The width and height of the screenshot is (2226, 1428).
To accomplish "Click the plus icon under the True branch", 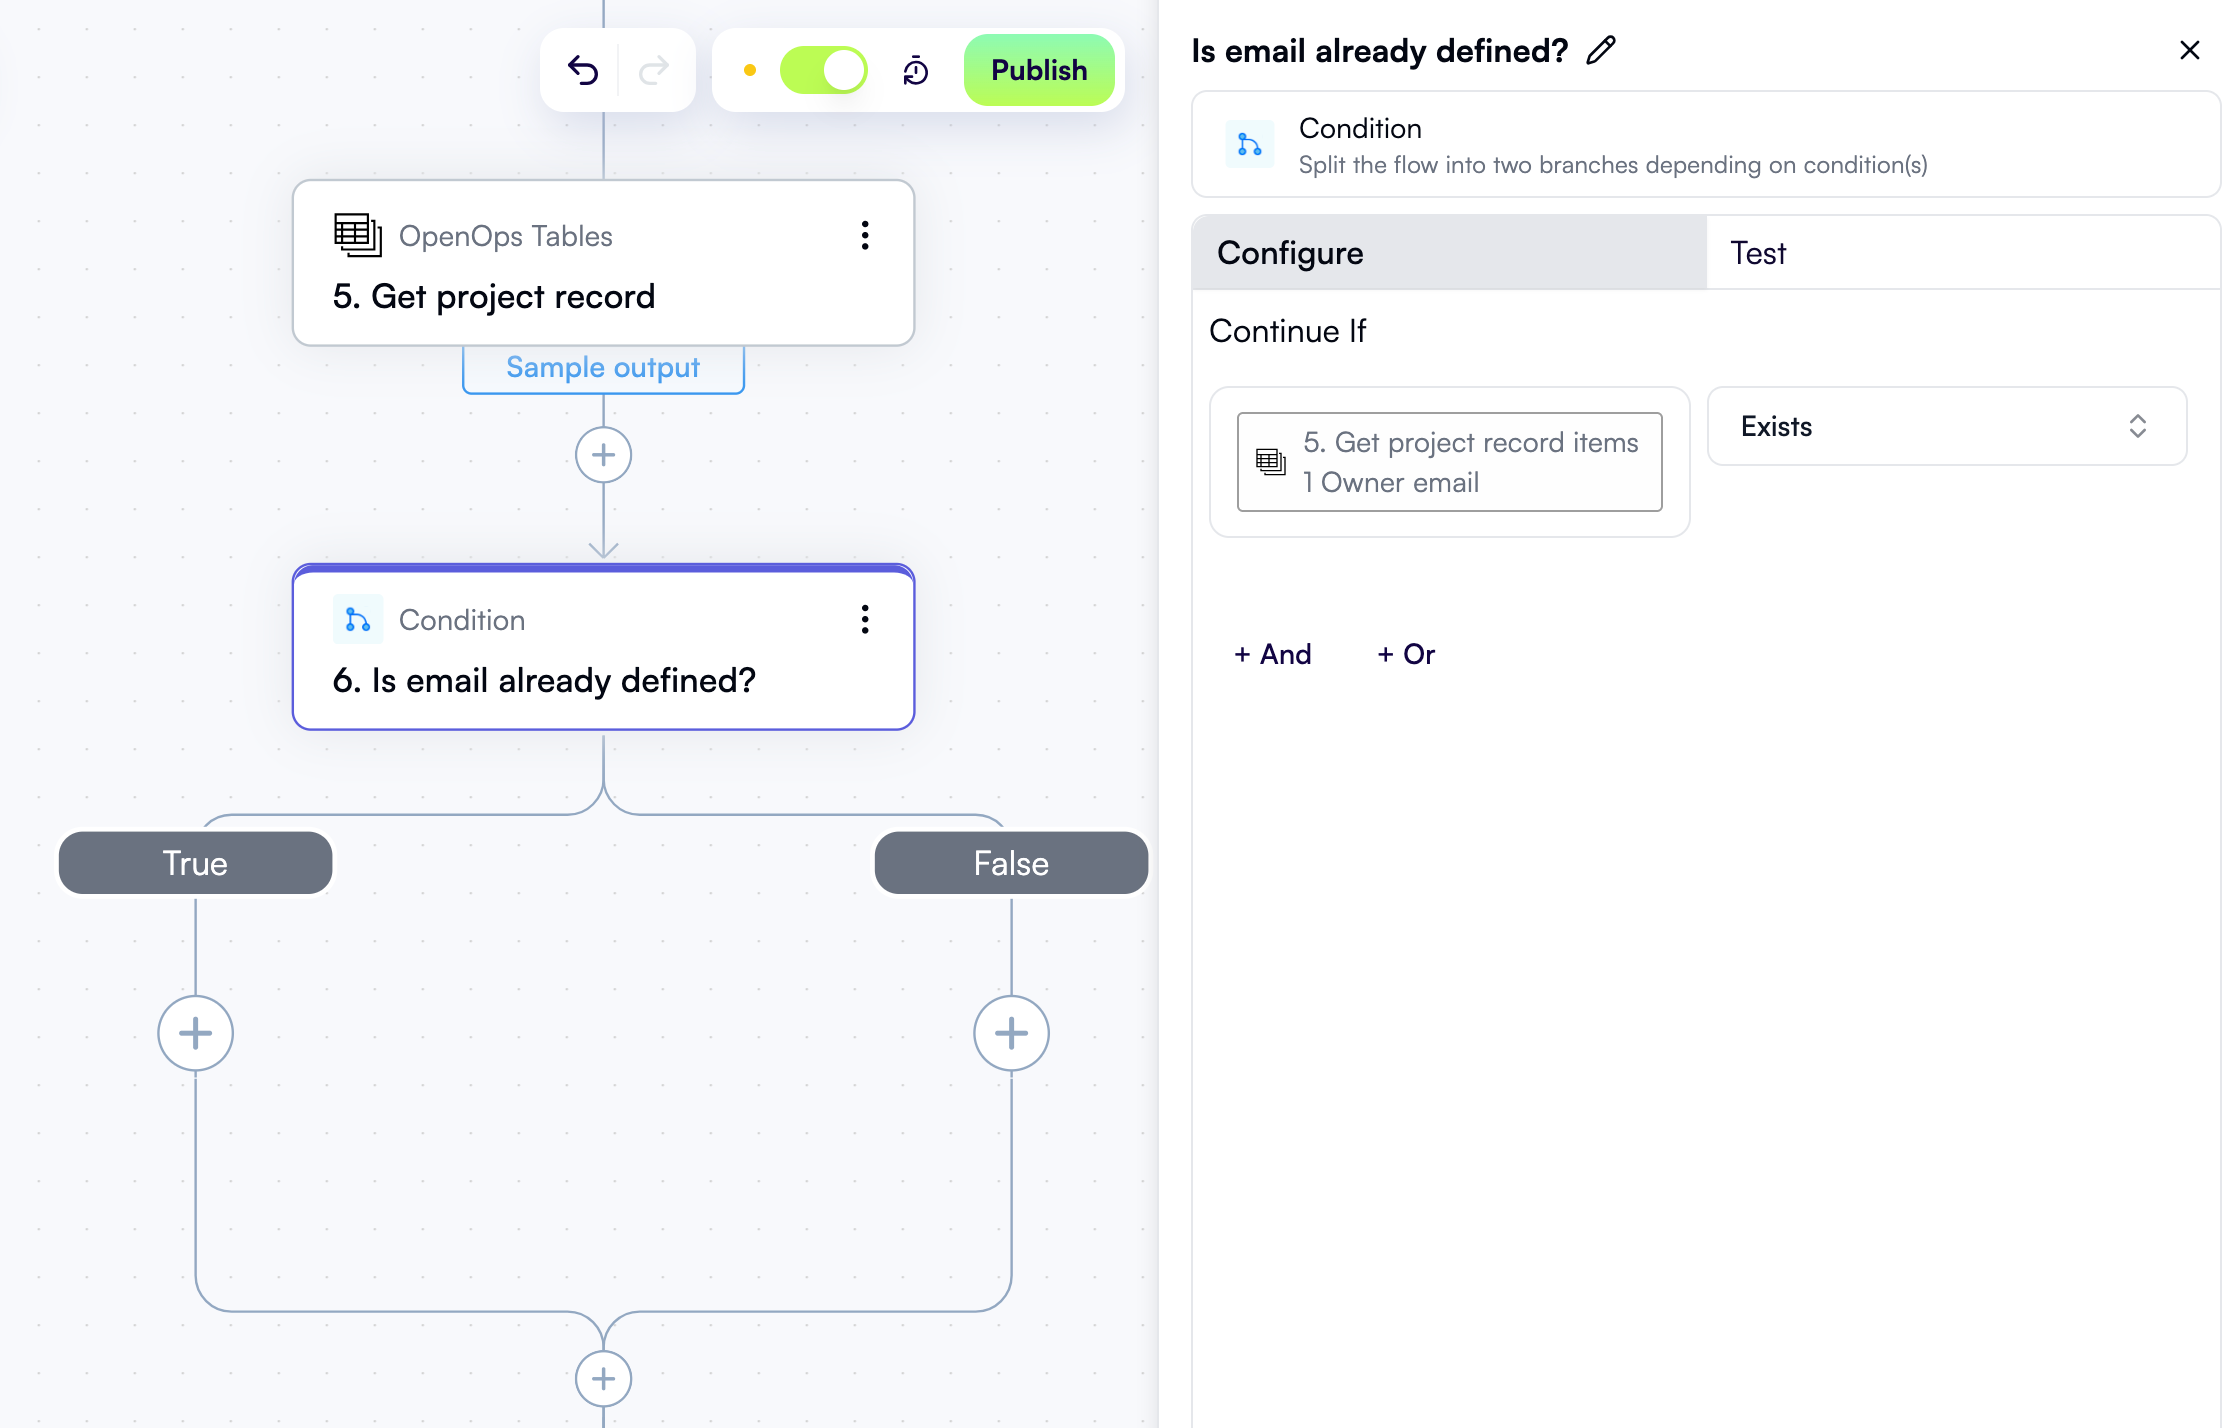I will pyautogui.click(x=195, y=1032).
